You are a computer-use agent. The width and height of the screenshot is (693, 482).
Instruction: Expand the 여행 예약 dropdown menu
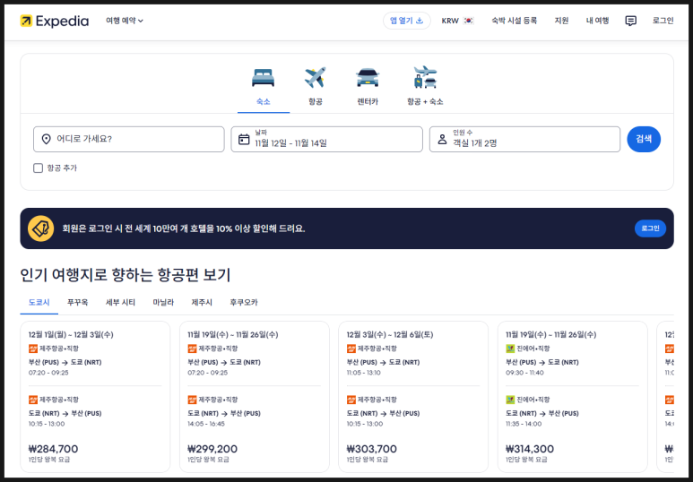click(124, 21)
